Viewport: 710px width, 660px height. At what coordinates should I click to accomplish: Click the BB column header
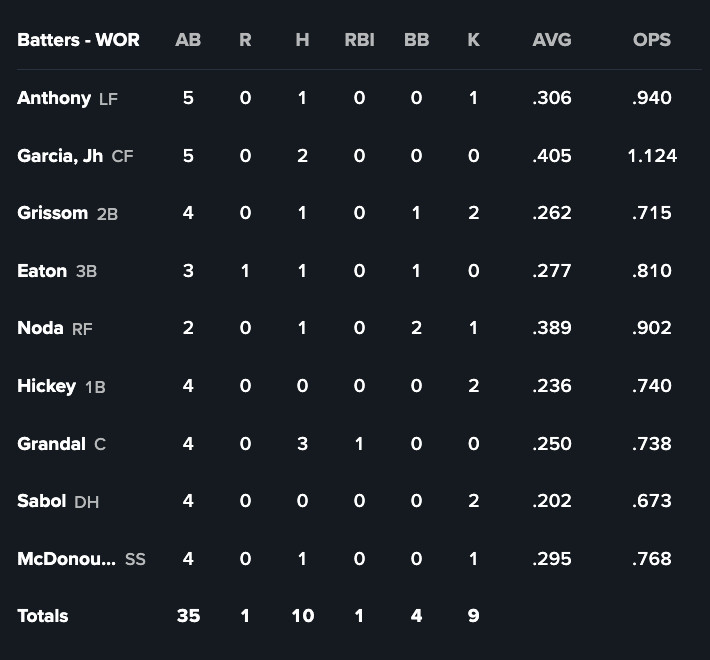(x=416, y=40)
